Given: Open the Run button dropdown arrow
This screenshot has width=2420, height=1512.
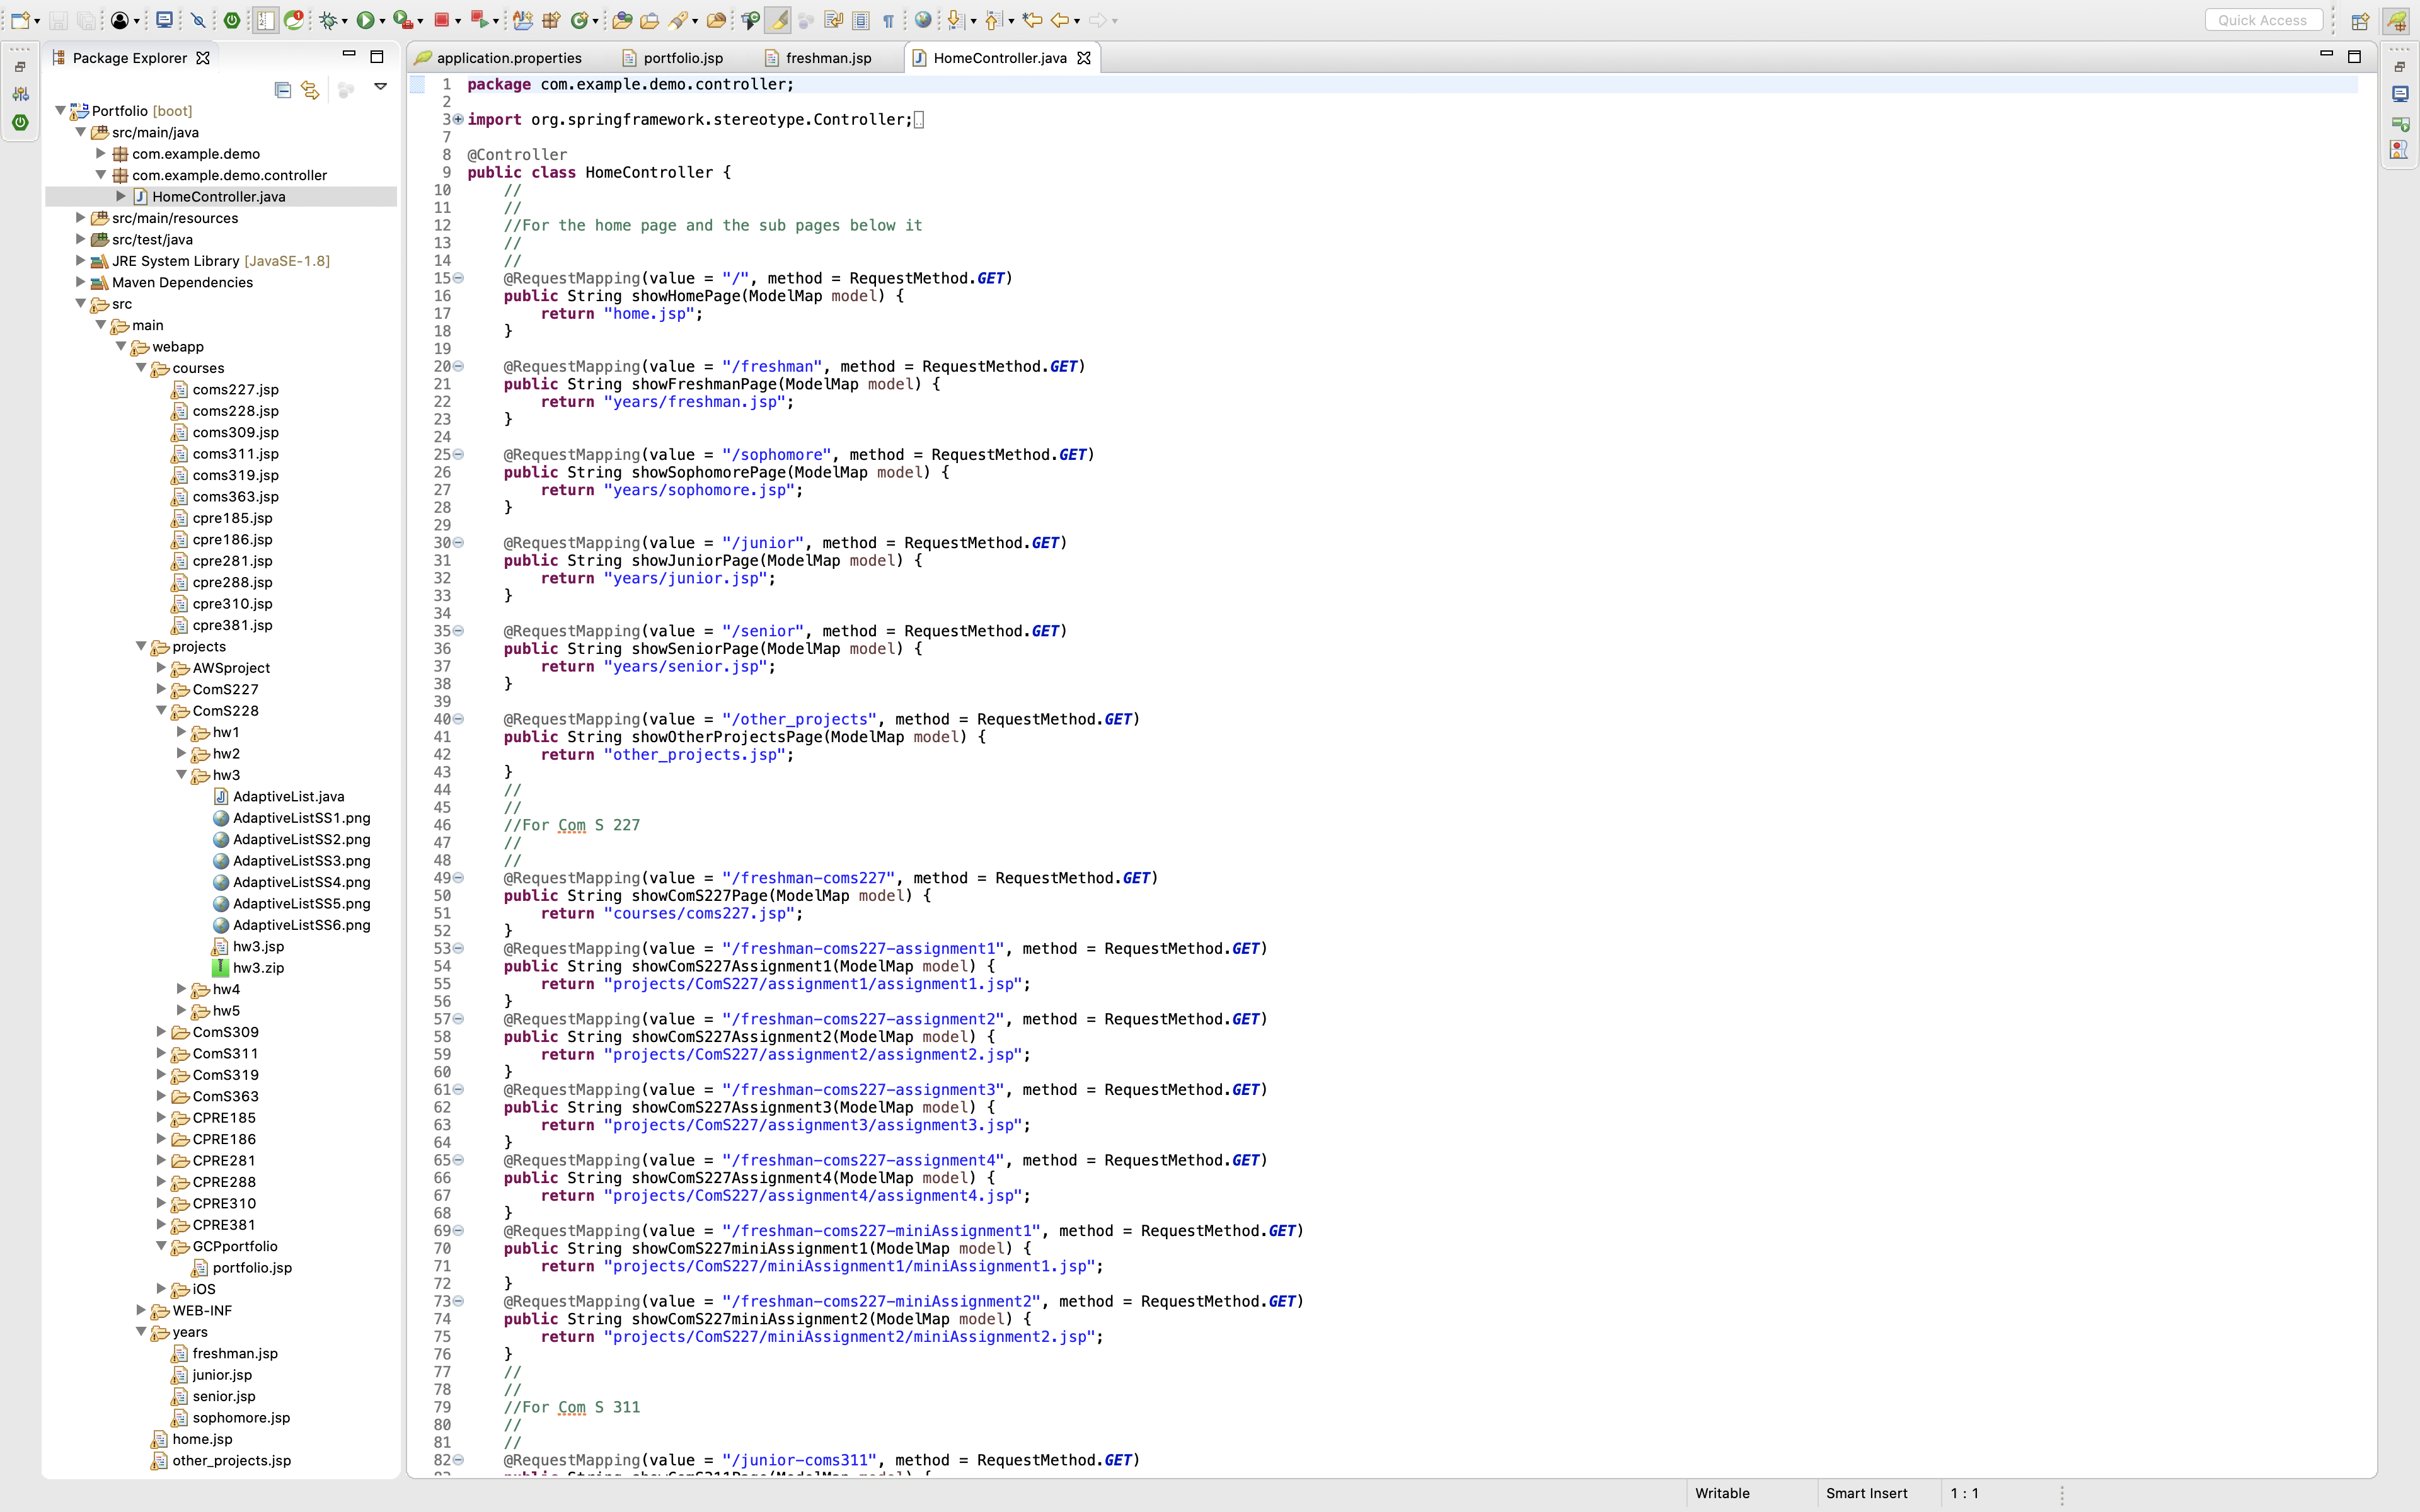Looking at the screenshot, I should (x=382, y=21).
